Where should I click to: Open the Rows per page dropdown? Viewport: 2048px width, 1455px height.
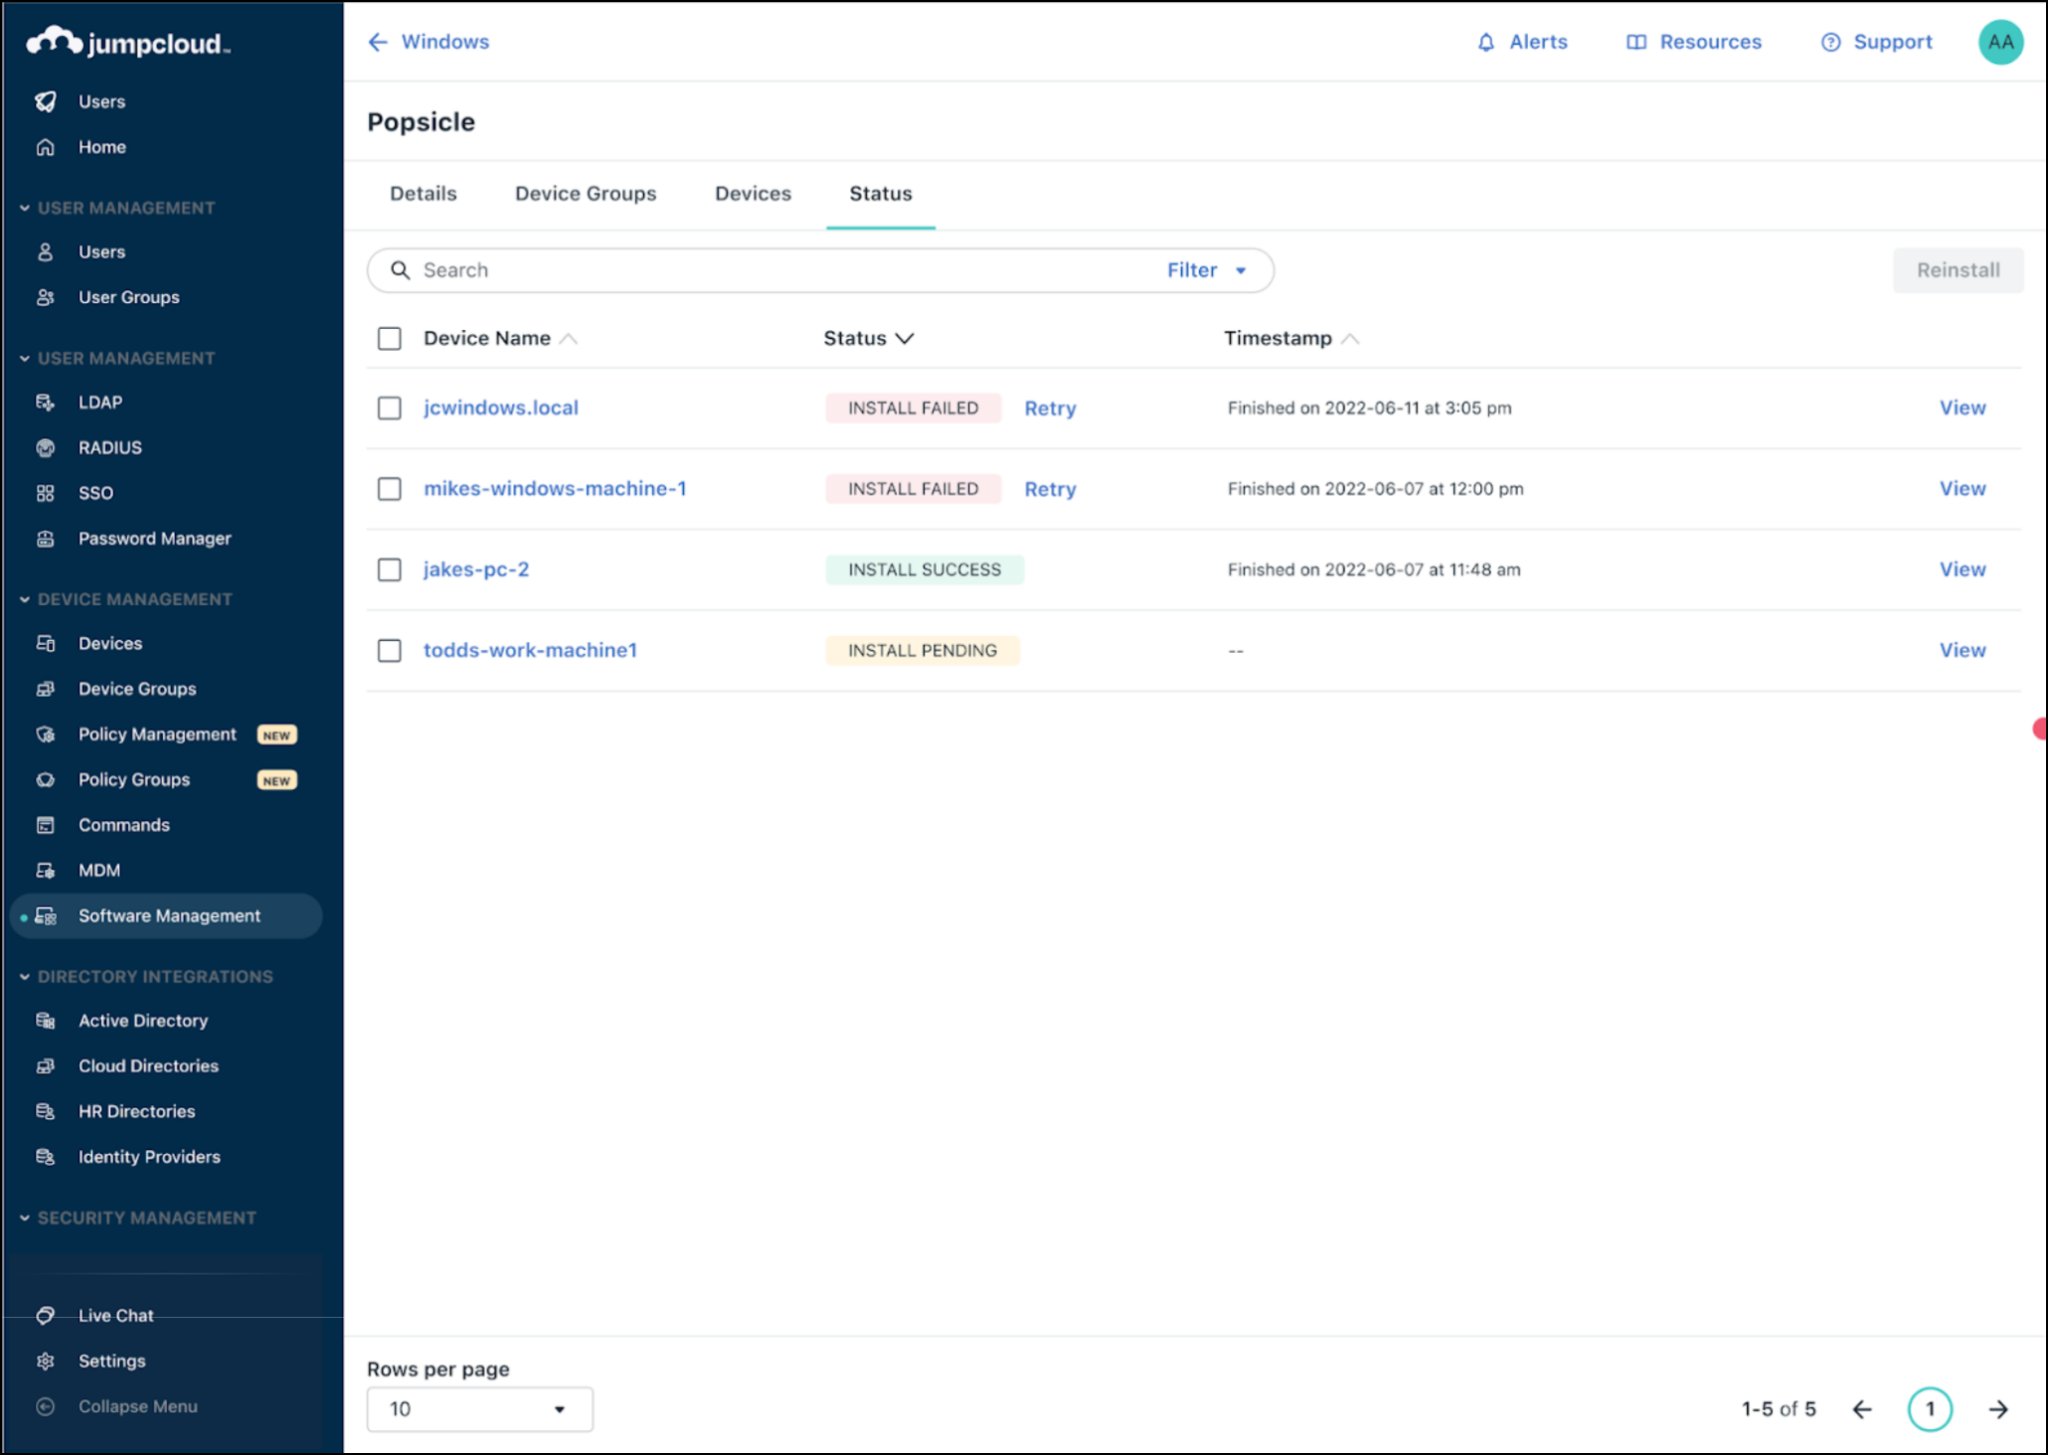(478, 1408)
